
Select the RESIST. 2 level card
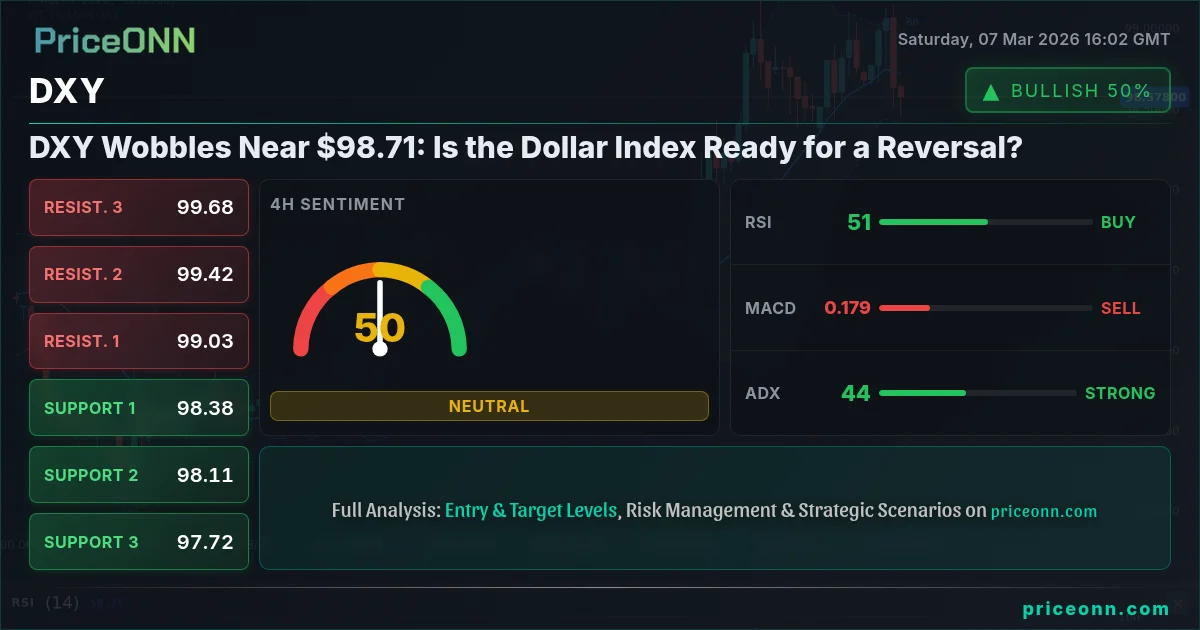coord(139,274)
